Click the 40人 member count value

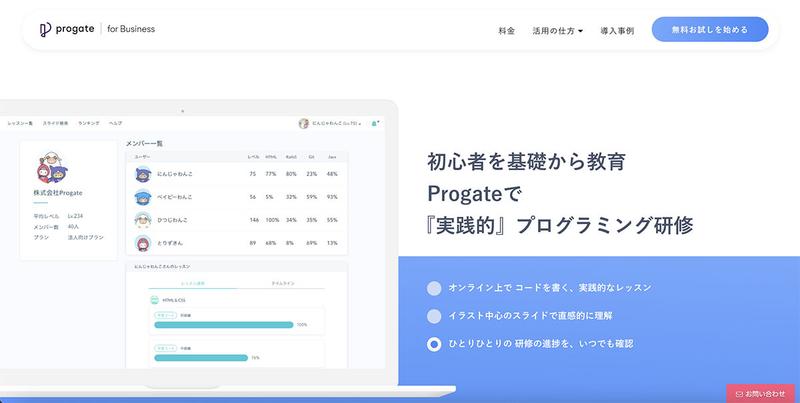tap(73, 226)
